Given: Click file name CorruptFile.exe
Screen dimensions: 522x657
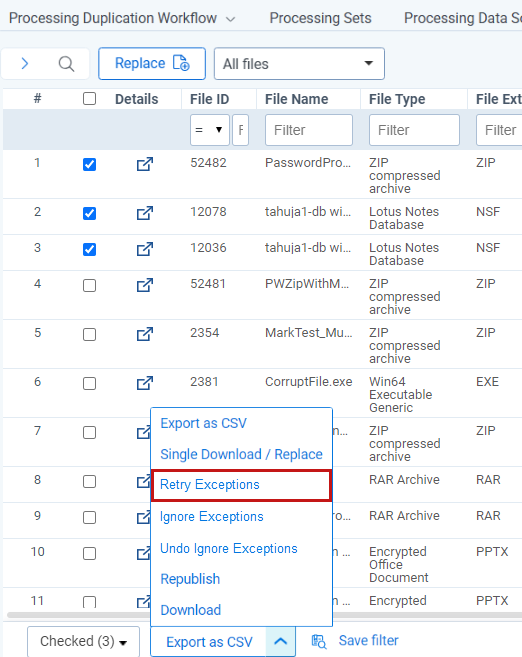Looking at the screenshot, I should [309, 382].
